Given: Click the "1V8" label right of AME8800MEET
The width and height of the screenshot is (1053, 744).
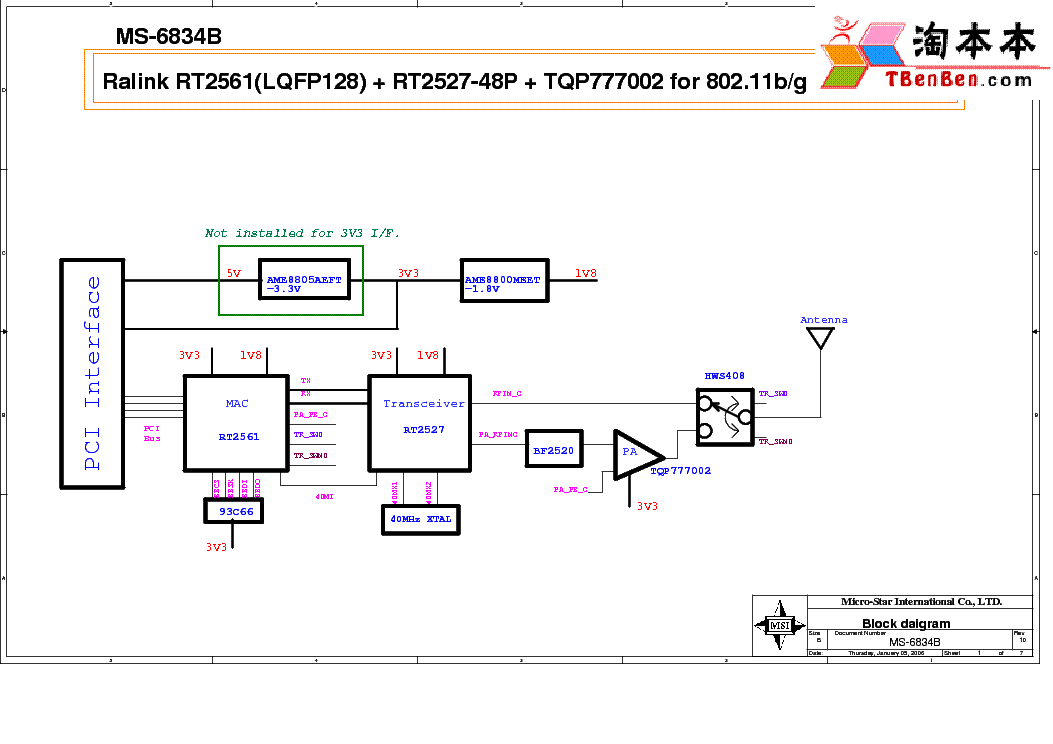Looking at the screenshot, I should click(x=586, y=273).
